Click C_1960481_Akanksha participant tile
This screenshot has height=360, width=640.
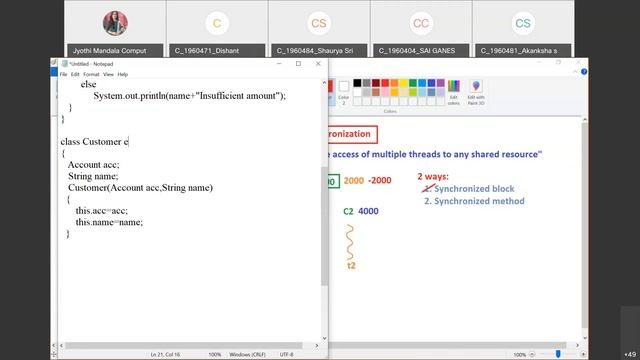point(523,29)
